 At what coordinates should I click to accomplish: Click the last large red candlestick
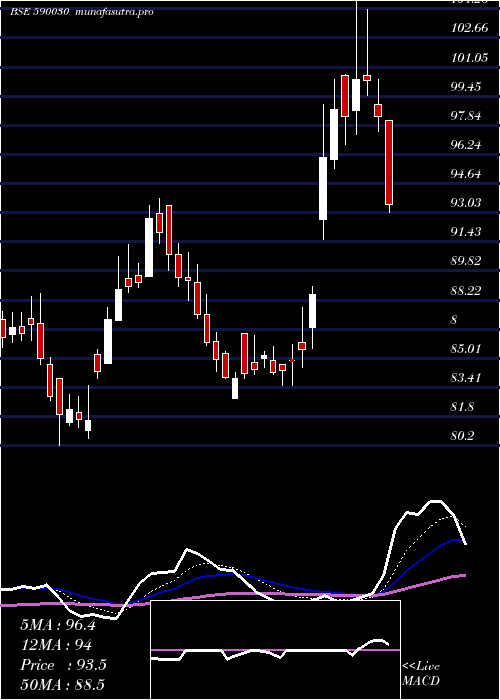[x=389, y=162]
